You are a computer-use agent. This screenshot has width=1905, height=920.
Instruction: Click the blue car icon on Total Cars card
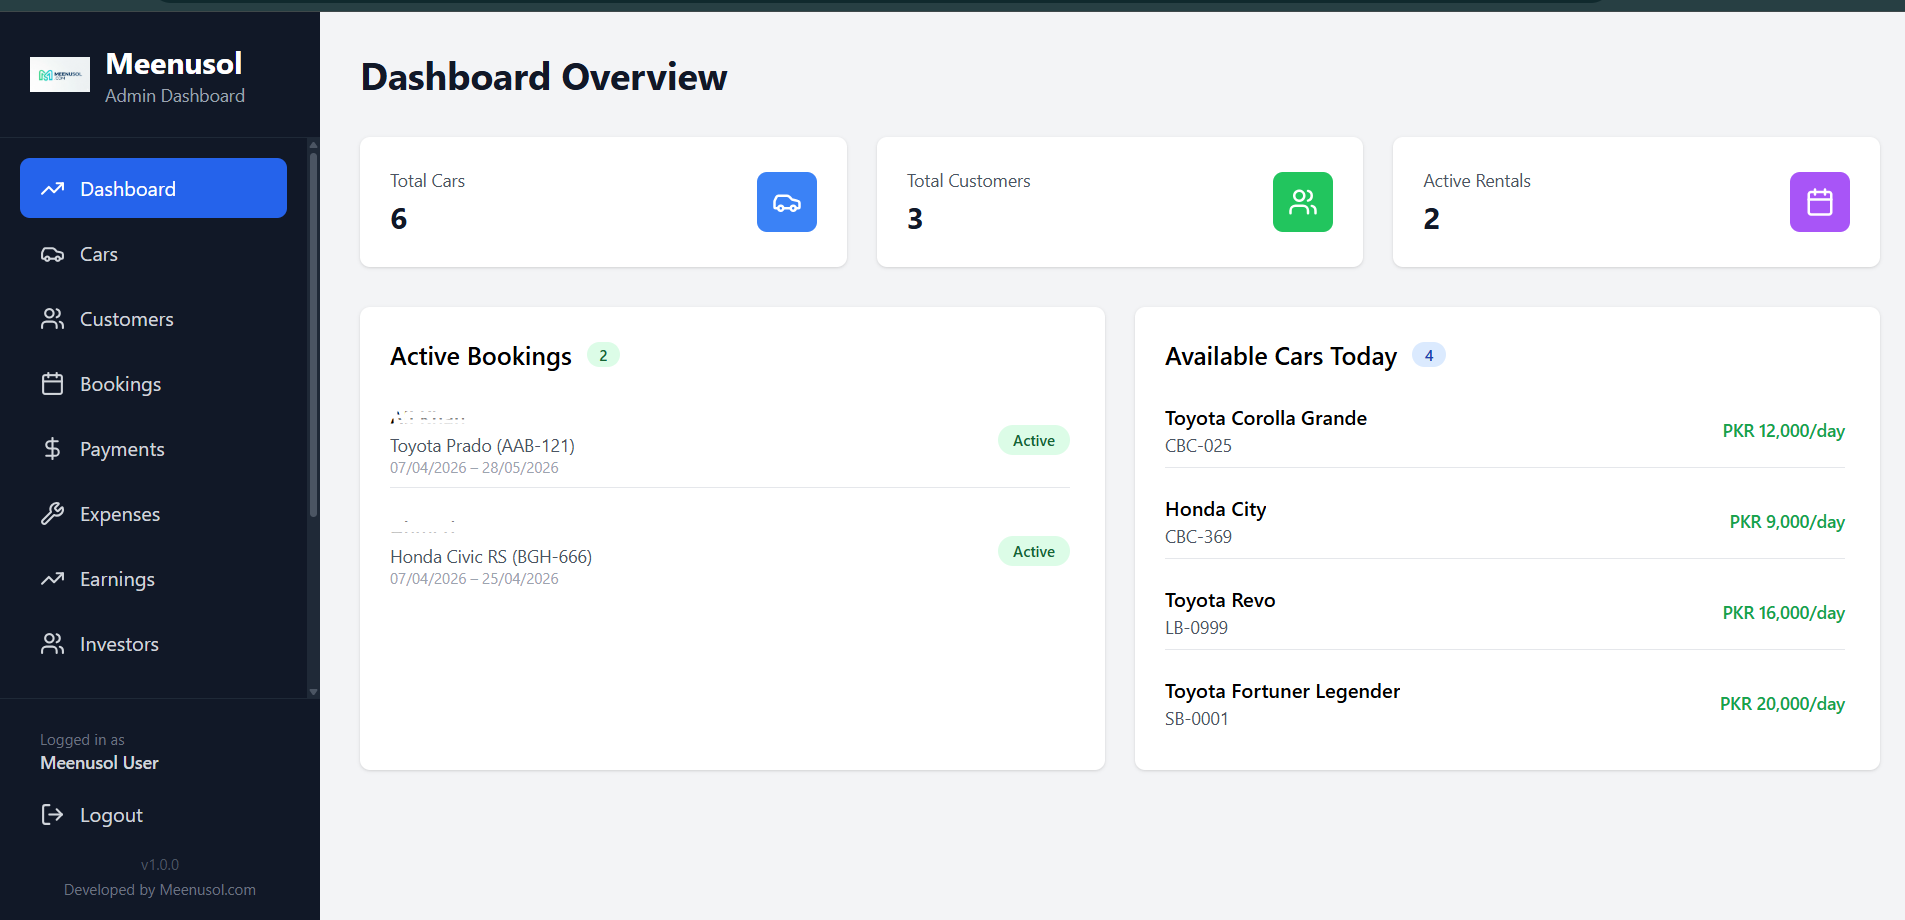[787, 201]
